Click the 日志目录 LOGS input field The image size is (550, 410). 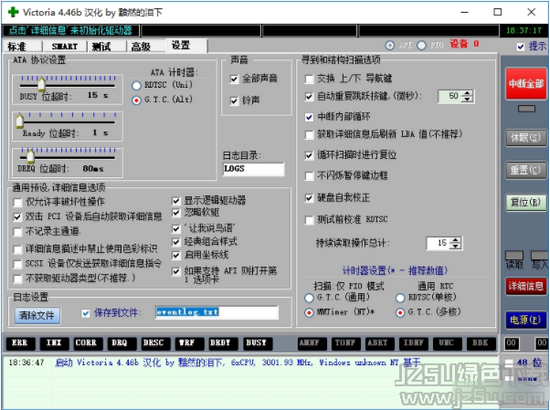tap(253, 169)
